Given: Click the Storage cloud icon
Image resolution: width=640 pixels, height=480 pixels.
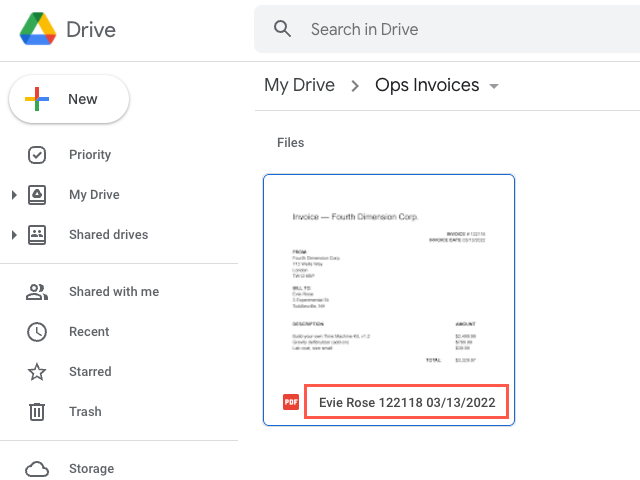Looking at the screenshot, I should [37, 469].
